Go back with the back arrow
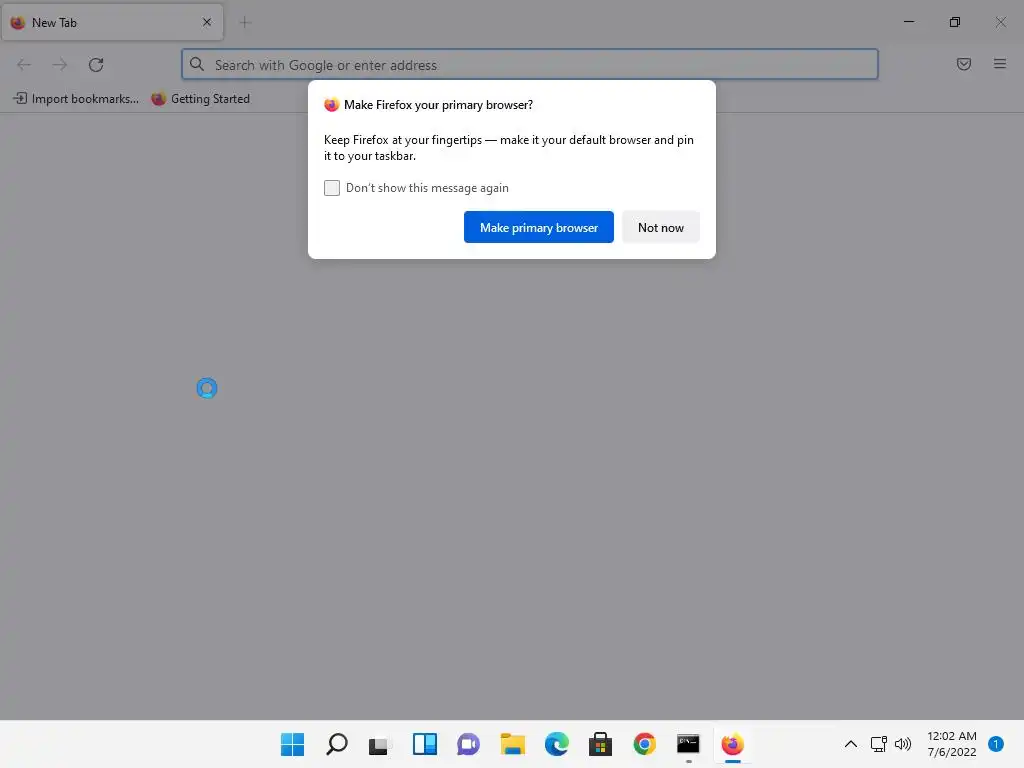The image size is (1024, 768). tap(24, 65)
